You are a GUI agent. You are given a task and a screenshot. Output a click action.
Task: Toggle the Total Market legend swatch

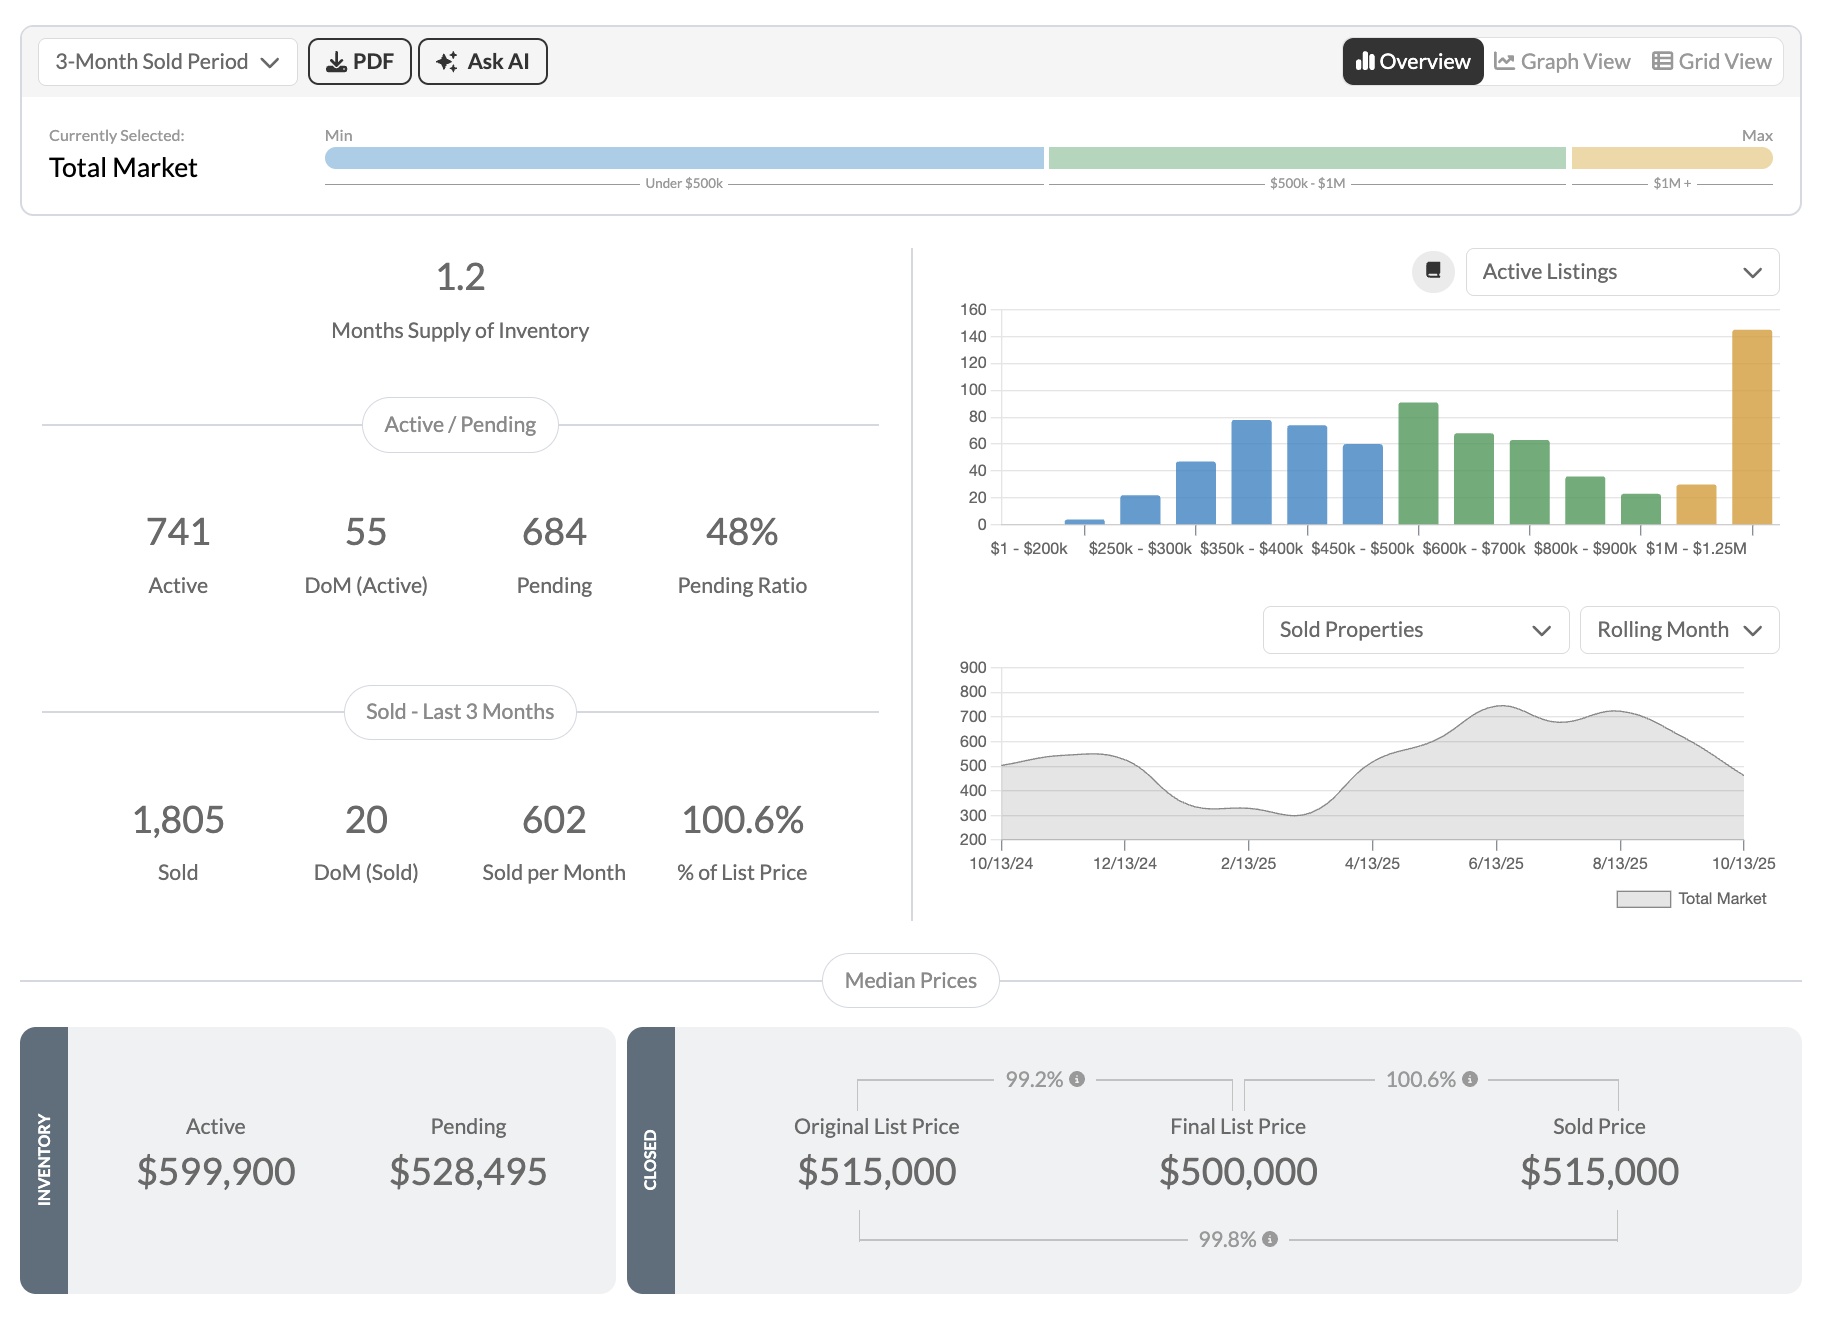click(1643, 899)
